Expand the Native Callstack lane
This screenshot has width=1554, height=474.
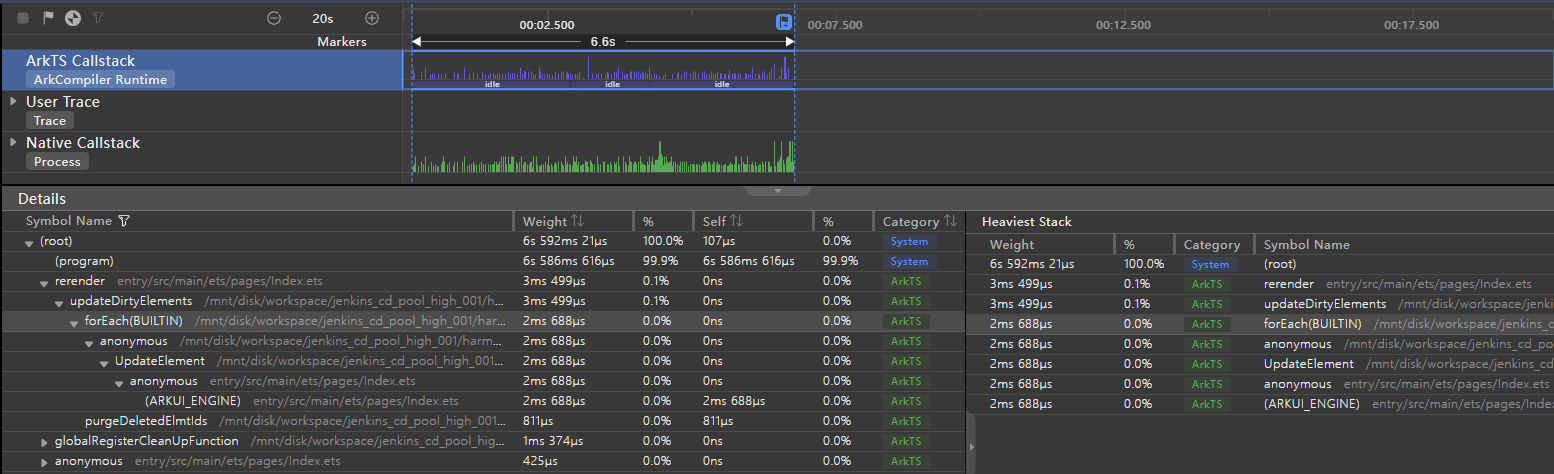[x=13, y=142]
